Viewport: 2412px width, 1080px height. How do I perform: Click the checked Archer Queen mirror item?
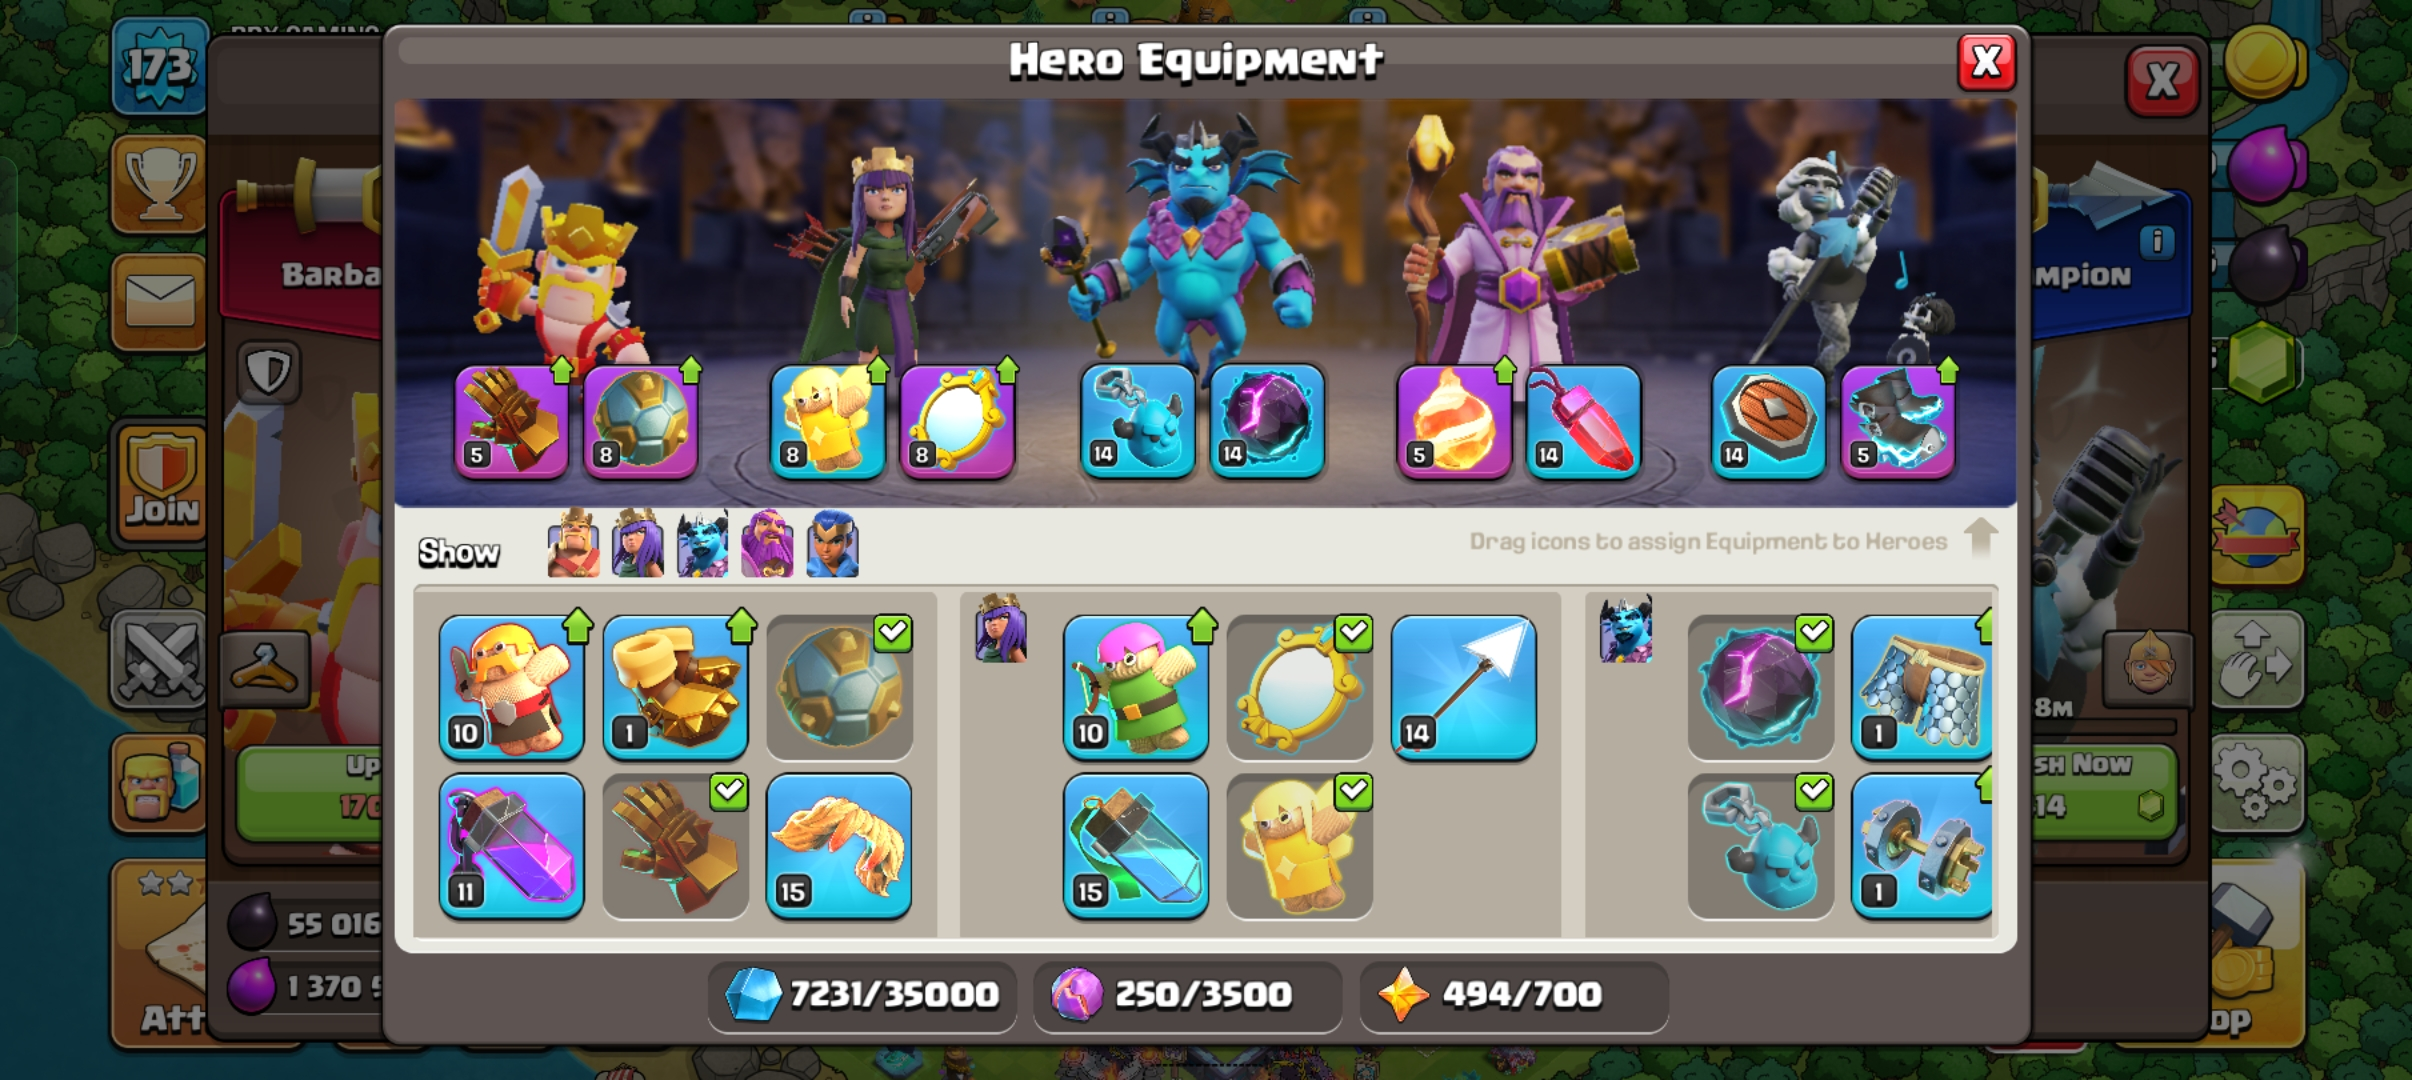(1299, 687)
